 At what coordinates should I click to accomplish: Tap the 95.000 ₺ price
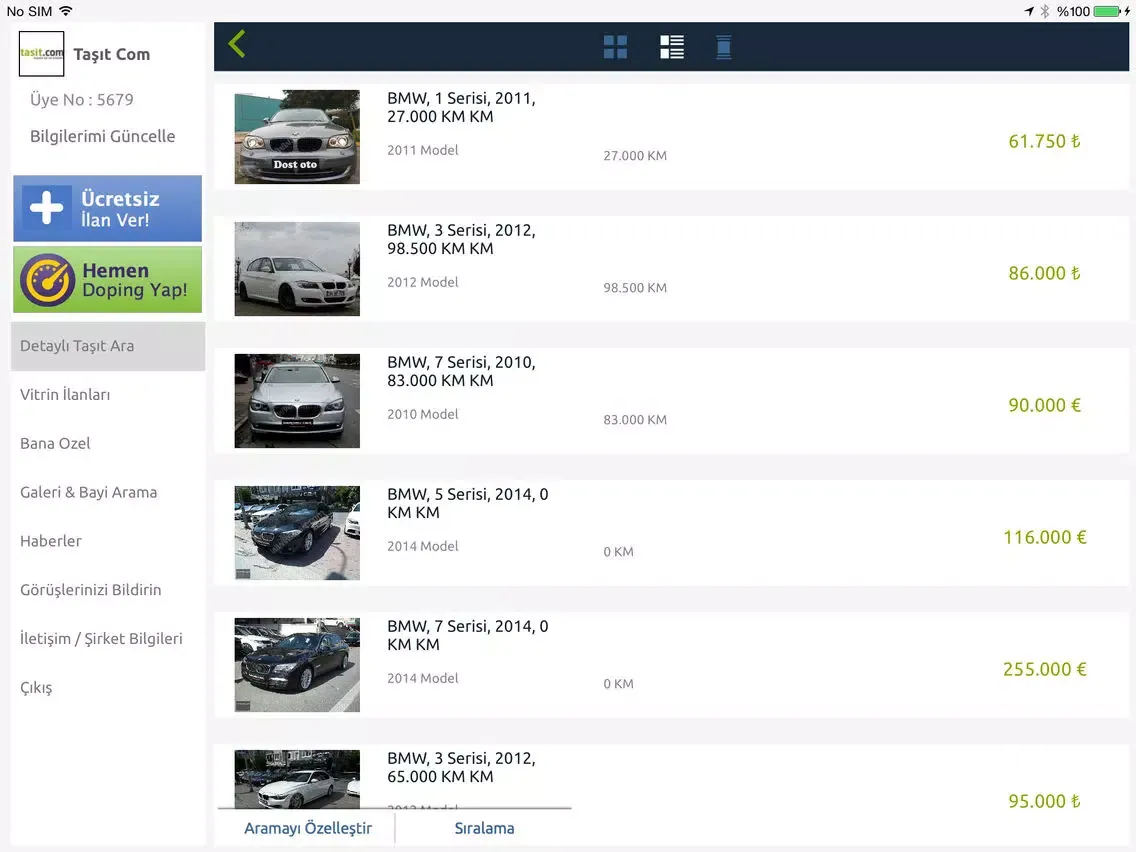click(1044, 801)
